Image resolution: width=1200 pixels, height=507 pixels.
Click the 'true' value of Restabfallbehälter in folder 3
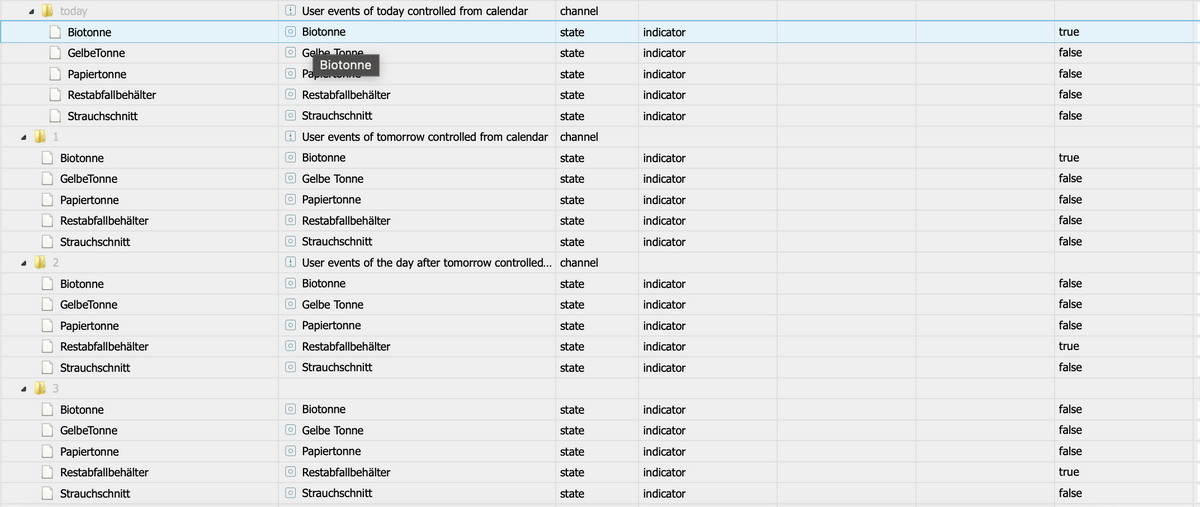[x=1068, y=472]
